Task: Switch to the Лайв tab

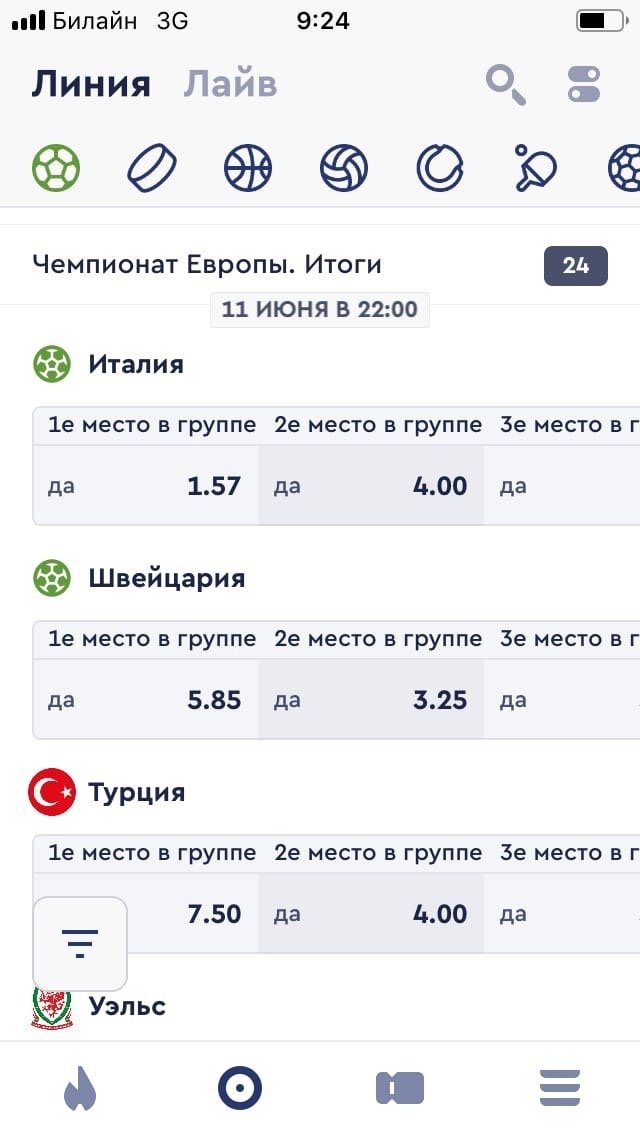Action: 230,84
